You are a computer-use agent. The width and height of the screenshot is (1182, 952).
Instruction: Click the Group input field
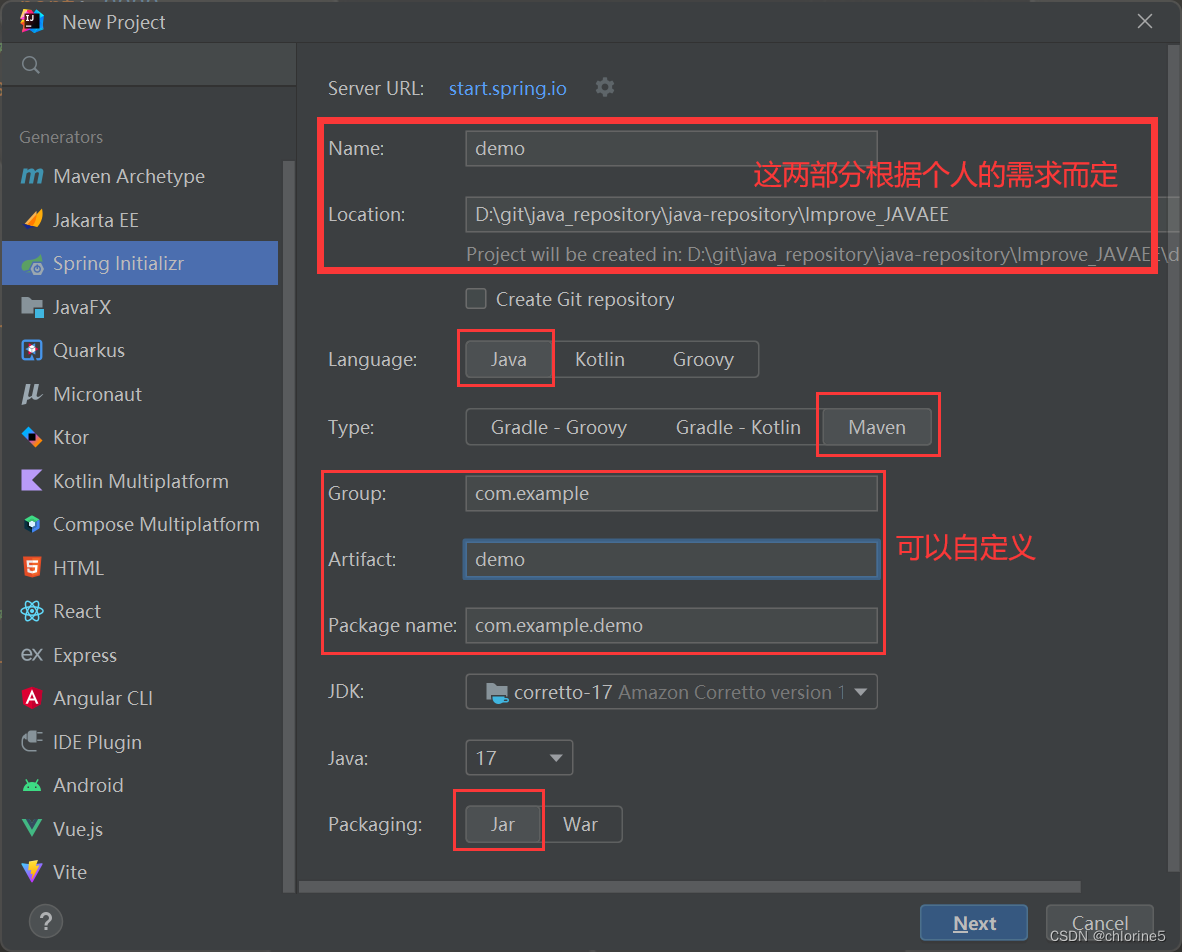(671, 494)
